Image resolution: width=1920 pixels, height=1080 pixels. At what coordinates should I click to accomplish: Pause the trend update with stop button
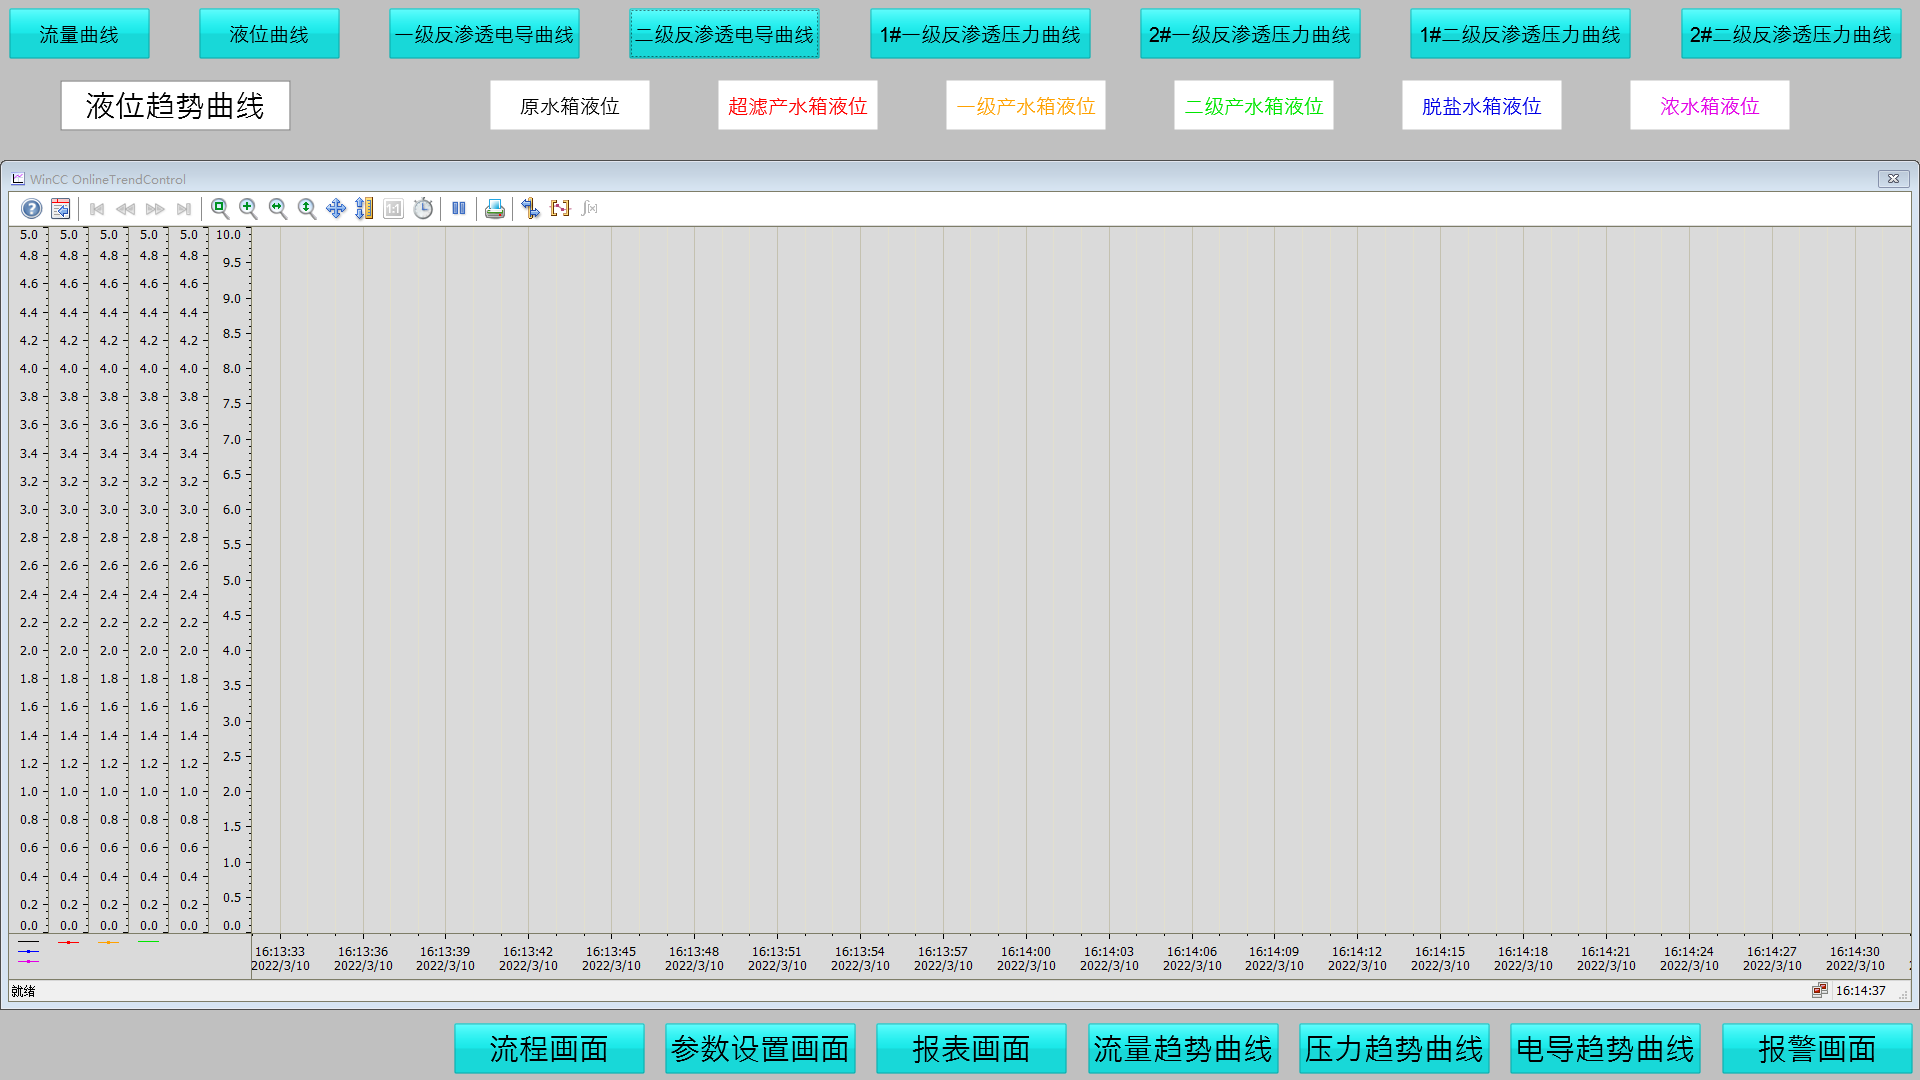[459, 209]
